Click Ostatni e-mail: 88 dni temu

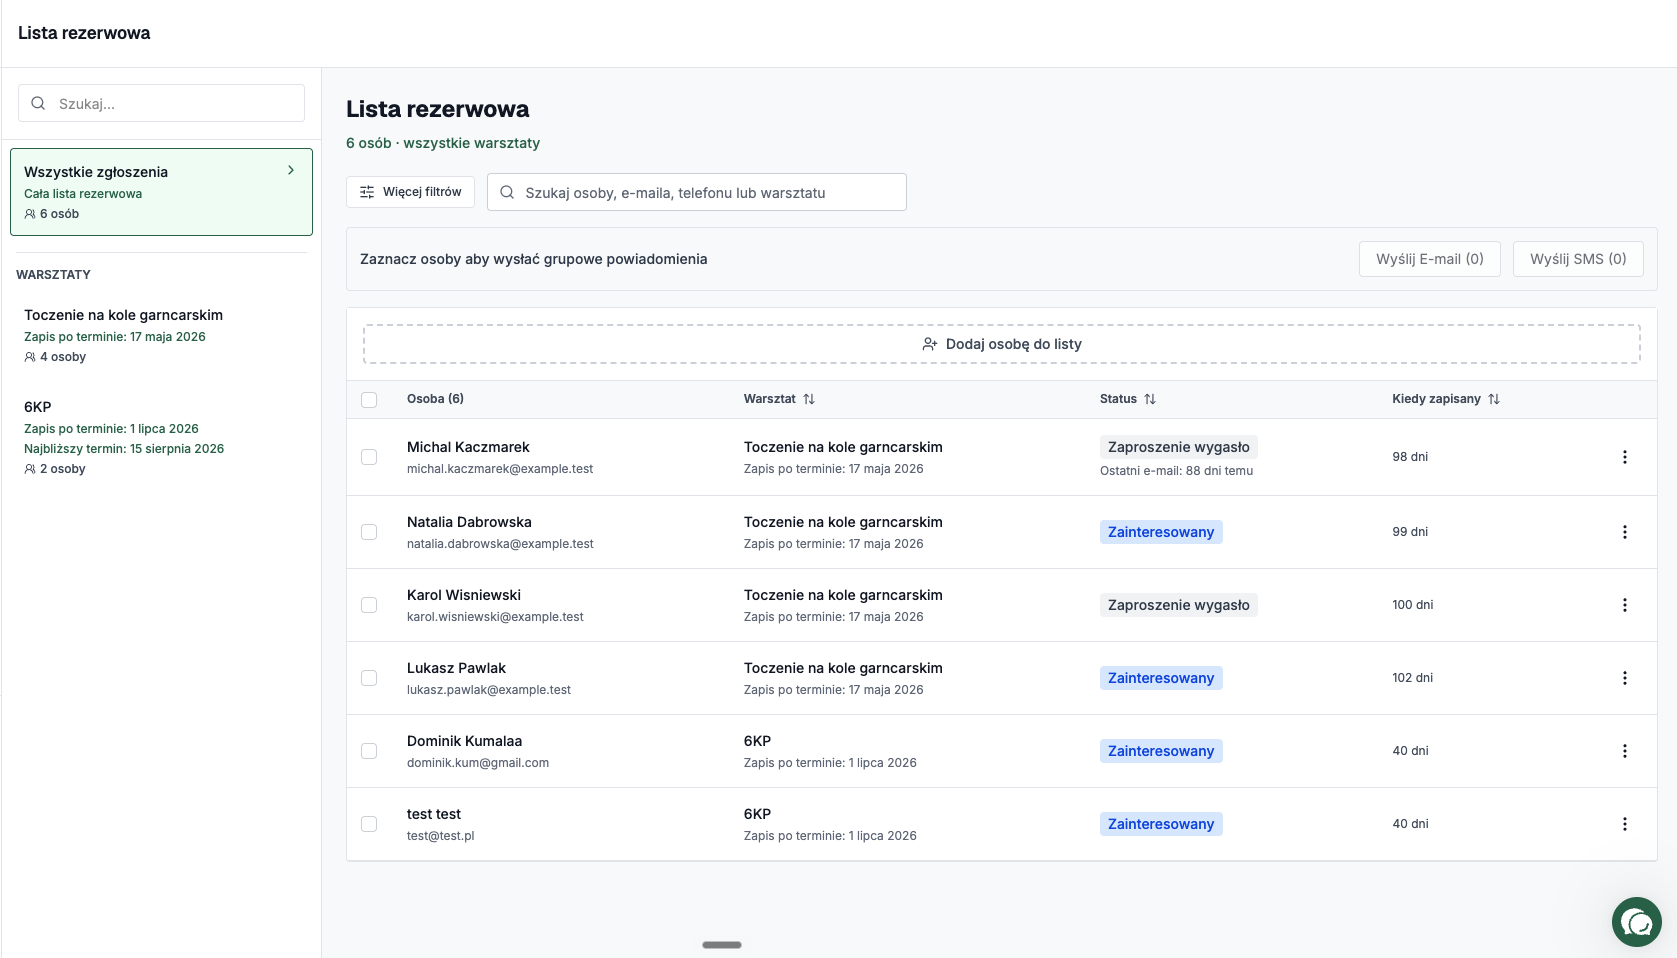(x=1176, y=471)
